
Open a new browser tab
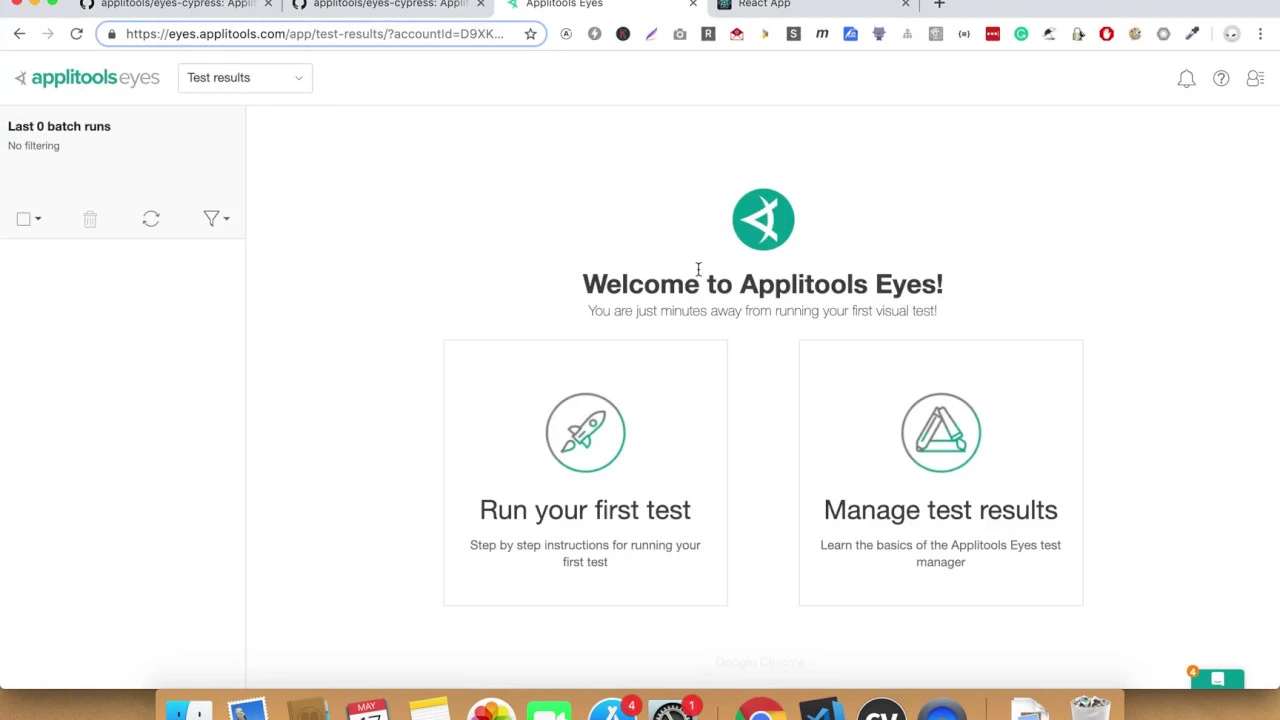click(x=939, y=4)
